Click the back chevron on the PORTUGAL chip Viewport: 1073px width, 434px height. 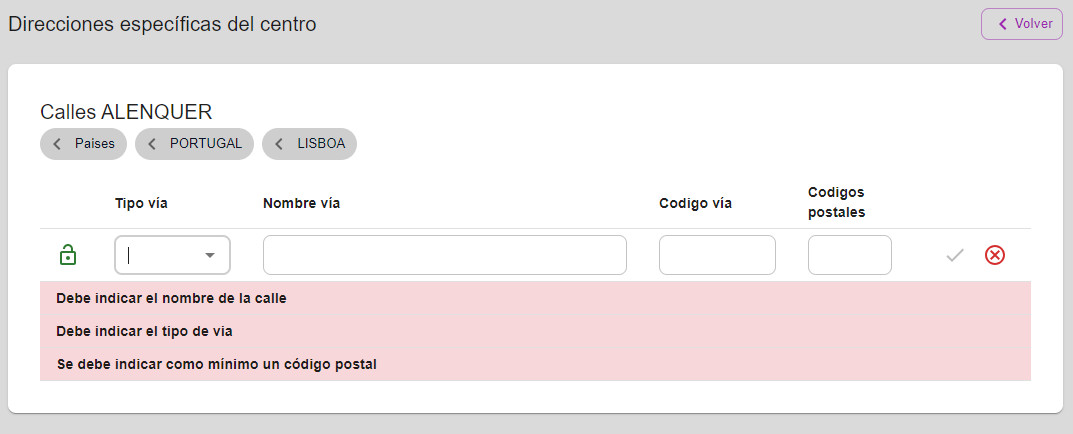(x=152, y=144)
